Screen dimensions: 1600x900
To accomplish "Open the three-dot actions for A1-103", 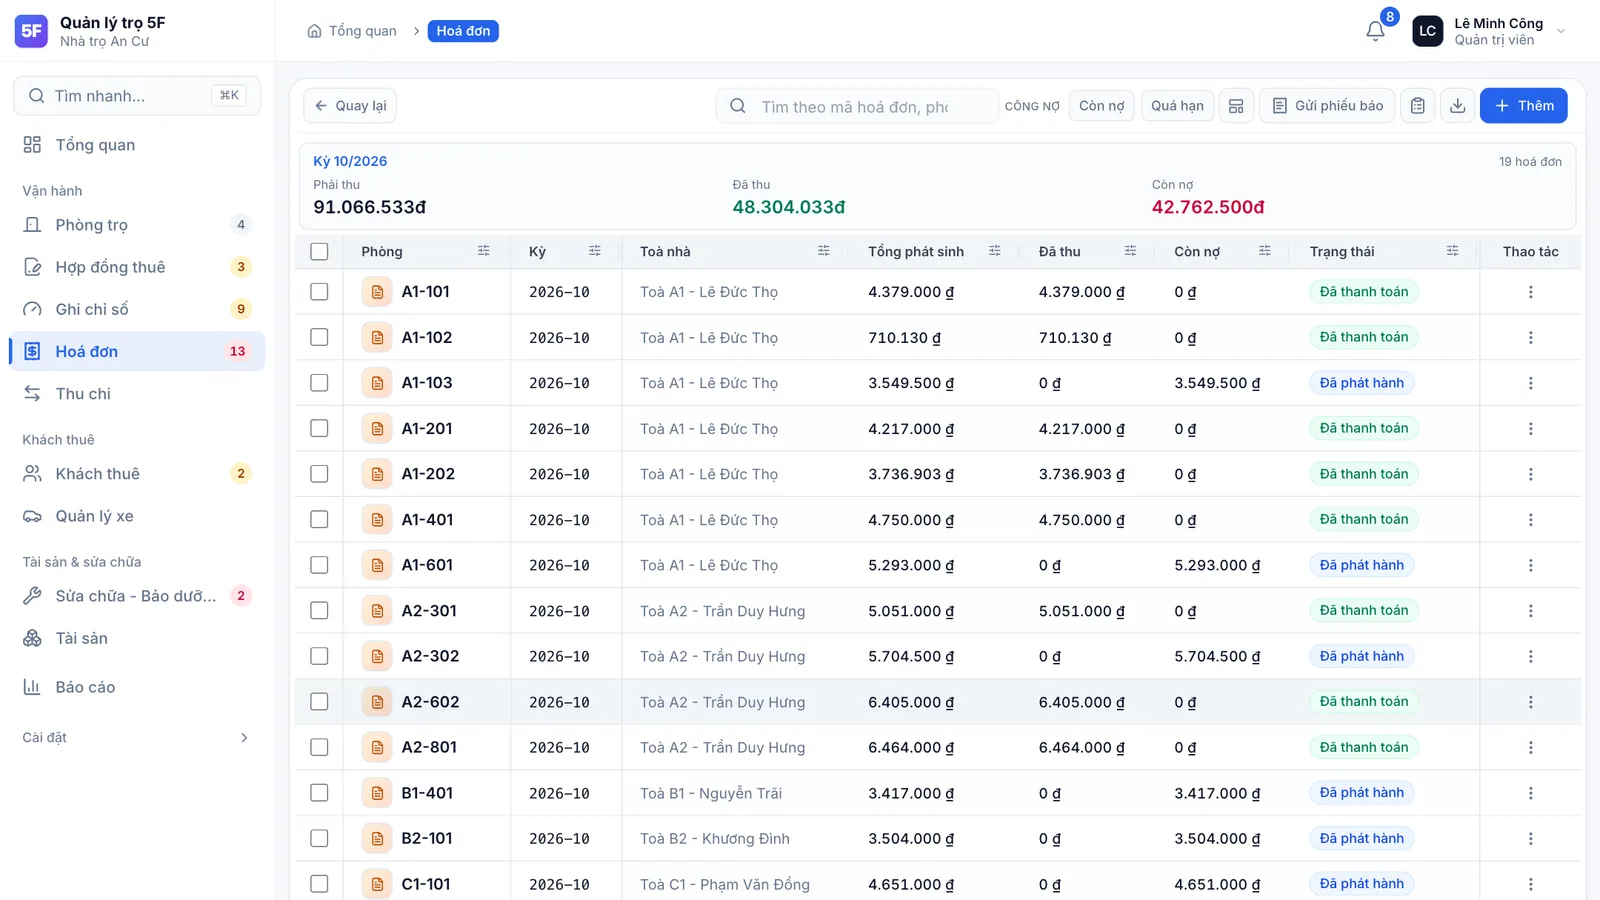I will 1530,383.
